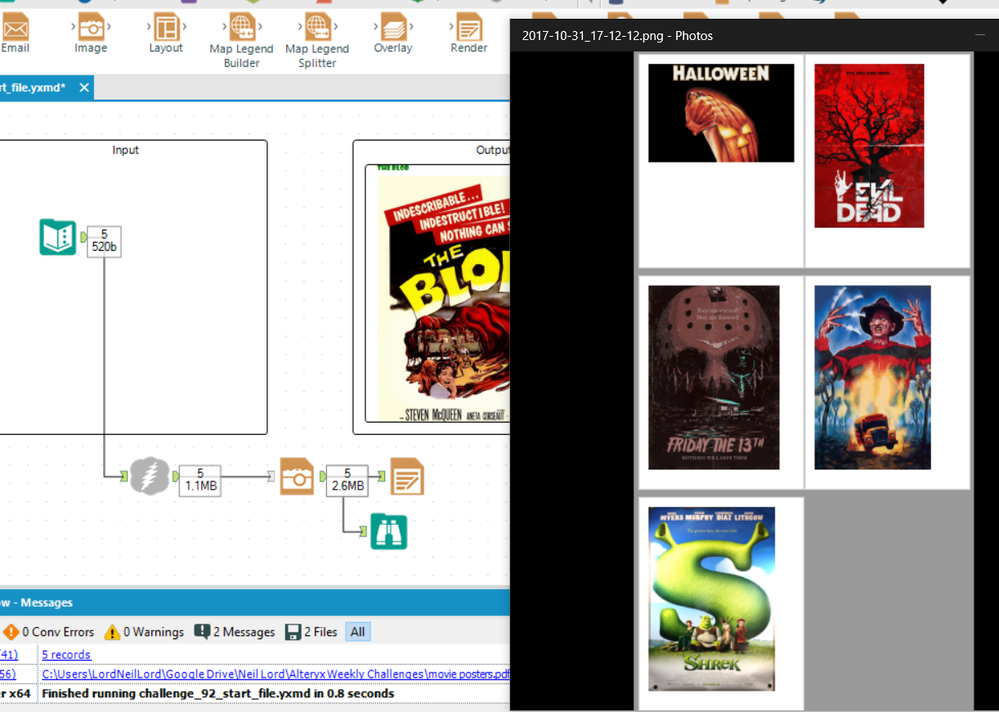This screenshot has height=712, width=999.
Task: Select the Email tool in the palette
Action: click(15, 33)
